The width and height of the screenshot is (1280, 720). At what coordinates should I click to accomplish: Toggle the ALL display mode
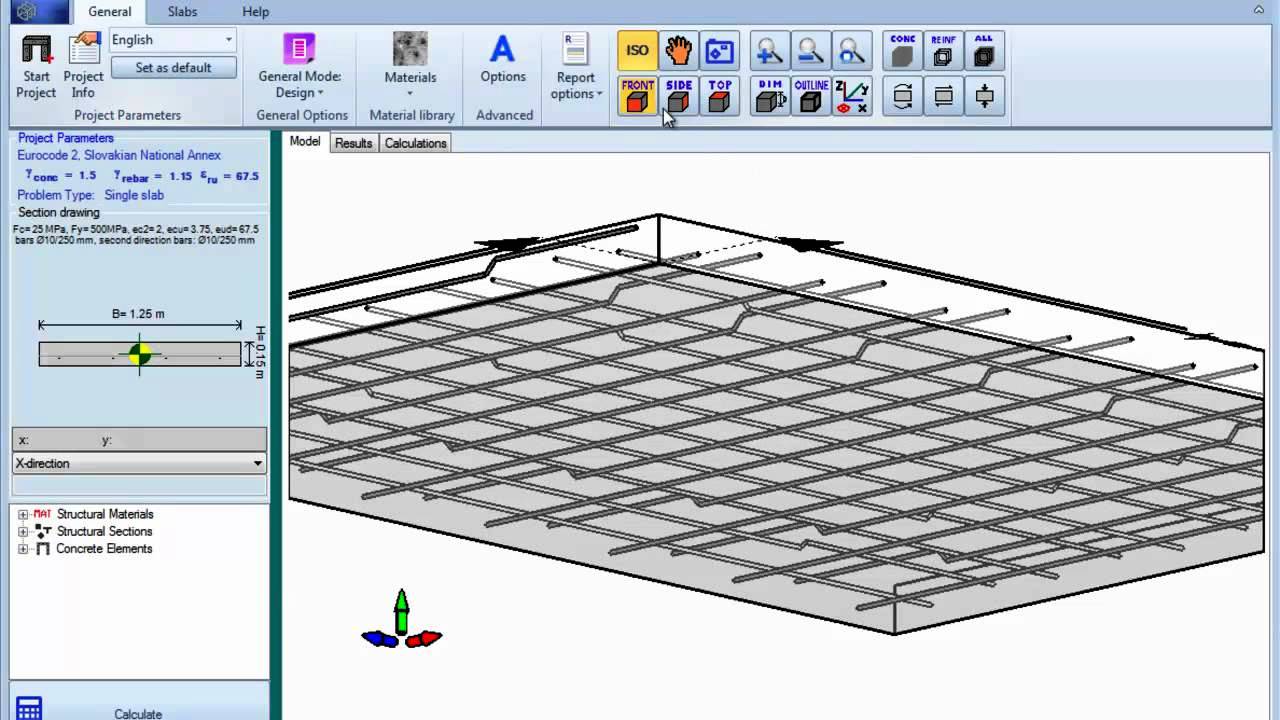983,49
